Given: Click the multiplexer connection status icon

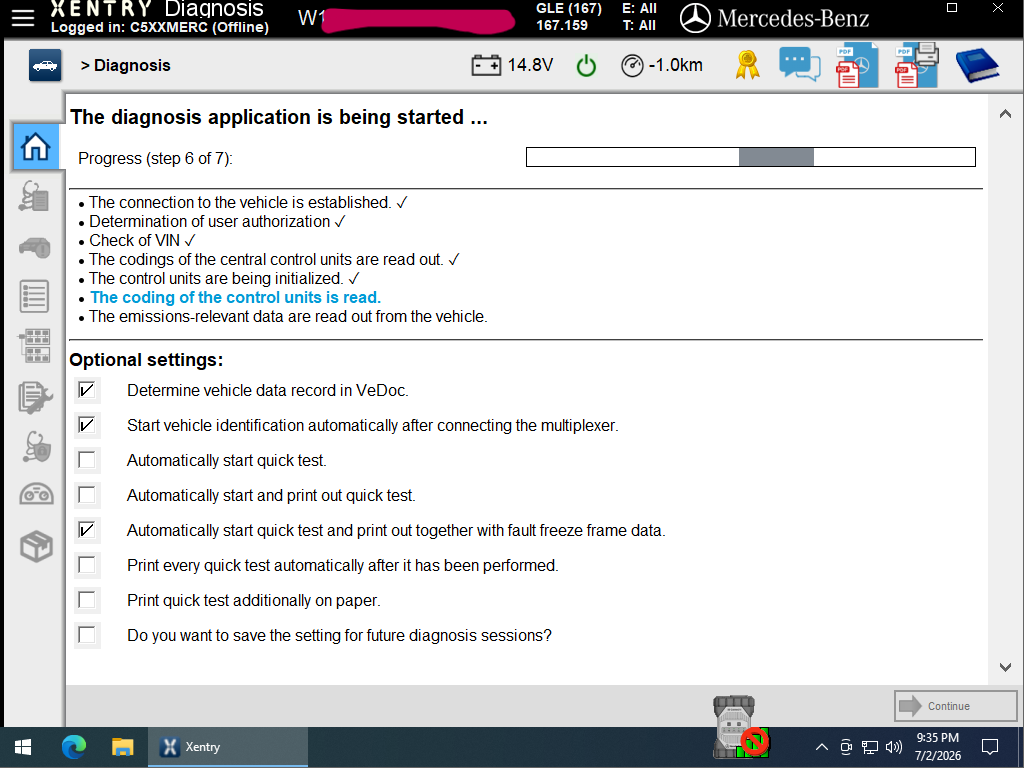Looking at the screenshot, I should 739,726.
